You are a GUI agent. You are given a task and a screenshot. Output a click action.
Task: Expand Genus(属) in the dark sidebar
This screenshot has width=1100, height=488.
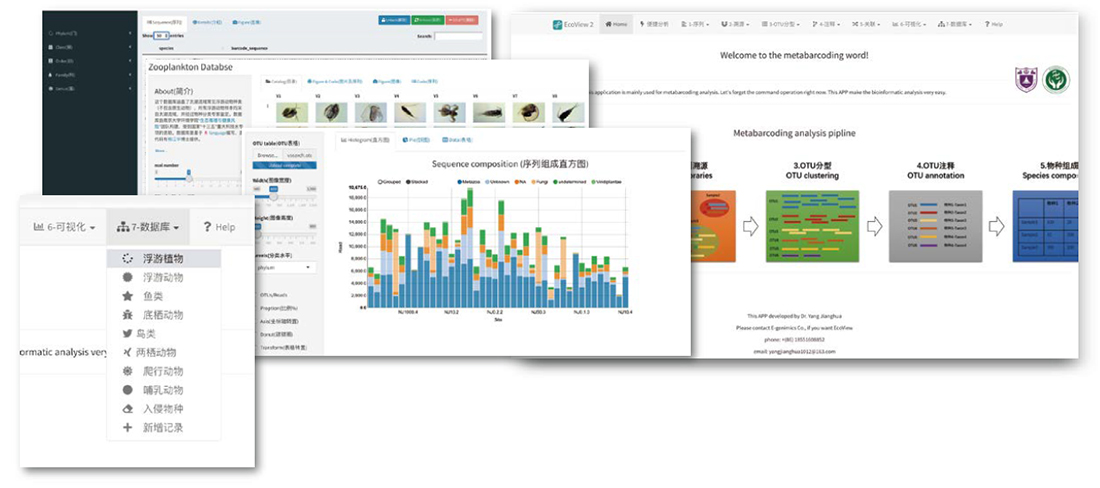coord(89,89)
